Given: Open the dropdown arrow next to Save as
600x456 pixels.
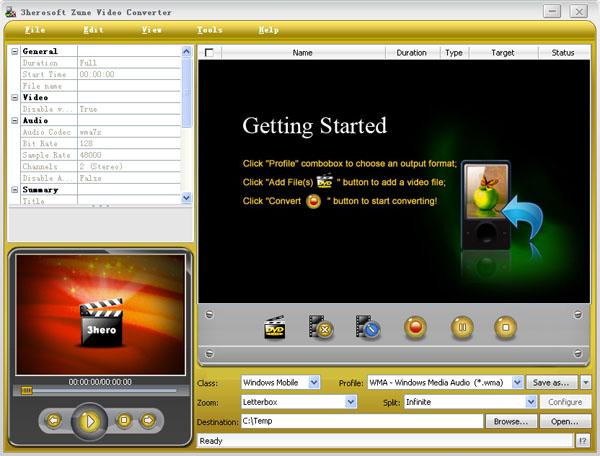Looking at the screenshot, I should [x=585, y=382].
